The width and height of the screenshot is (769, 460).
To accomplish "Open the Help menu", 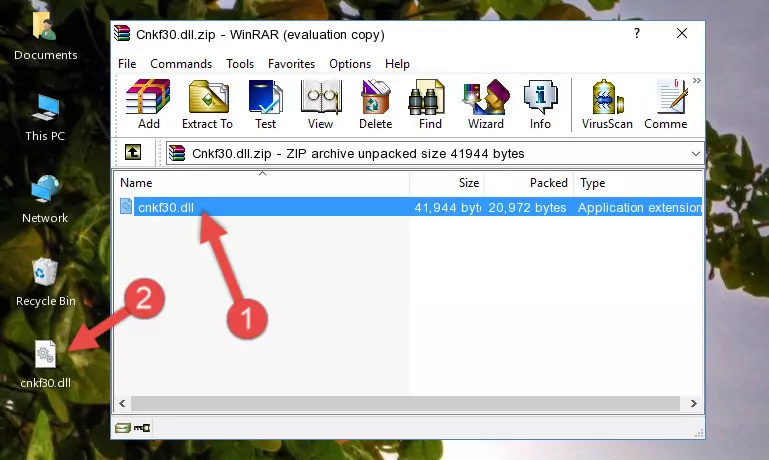I will (397, 64).
